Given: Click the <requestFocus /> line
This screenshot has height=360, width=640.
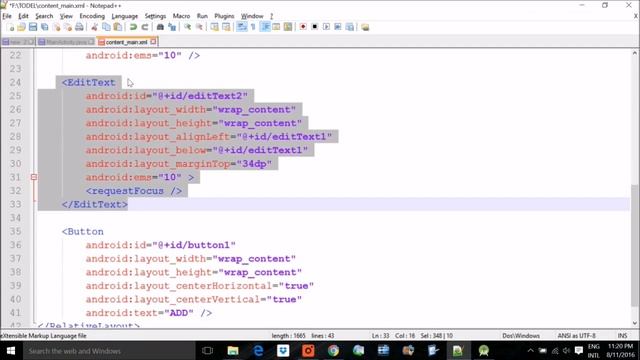Looking at the screenshot, I should point(134,191).
